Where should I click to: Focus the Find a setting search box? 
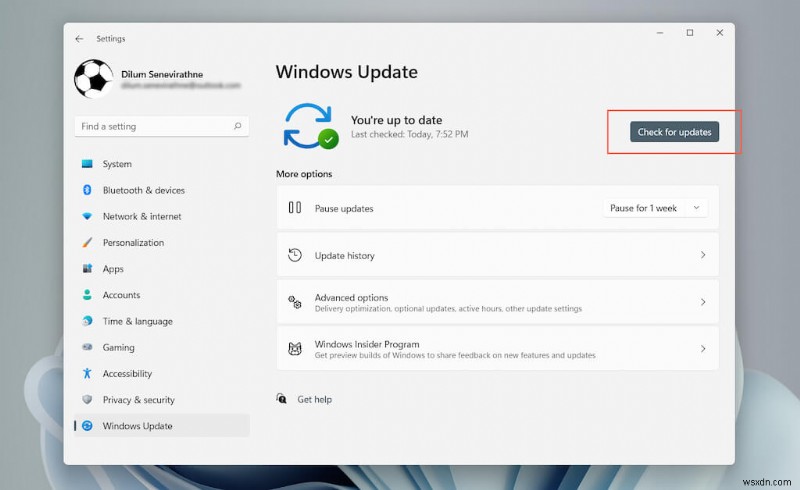pos(162,126)
